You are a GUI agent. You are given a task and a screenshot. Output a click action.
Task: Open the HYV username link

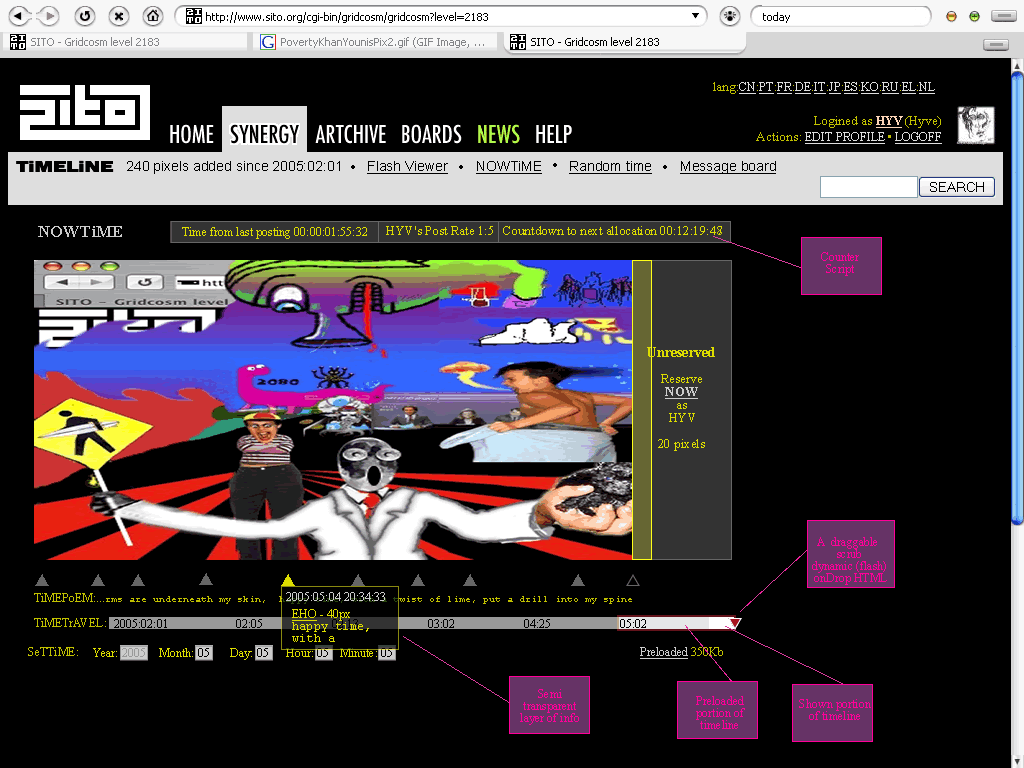tap(888, 121)
